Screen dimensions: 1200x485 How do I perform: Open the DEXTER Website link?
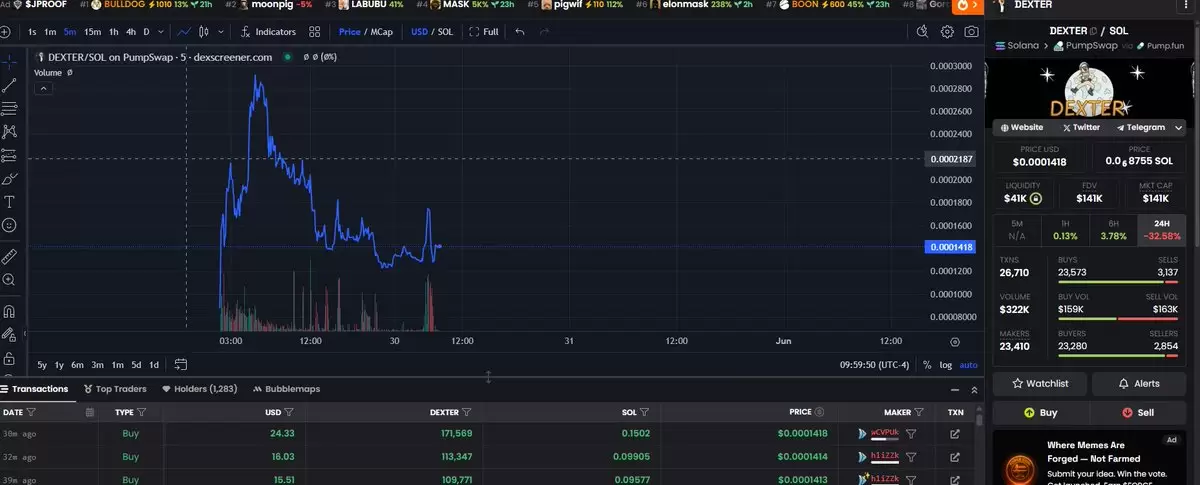click(x=1022, y=128)
